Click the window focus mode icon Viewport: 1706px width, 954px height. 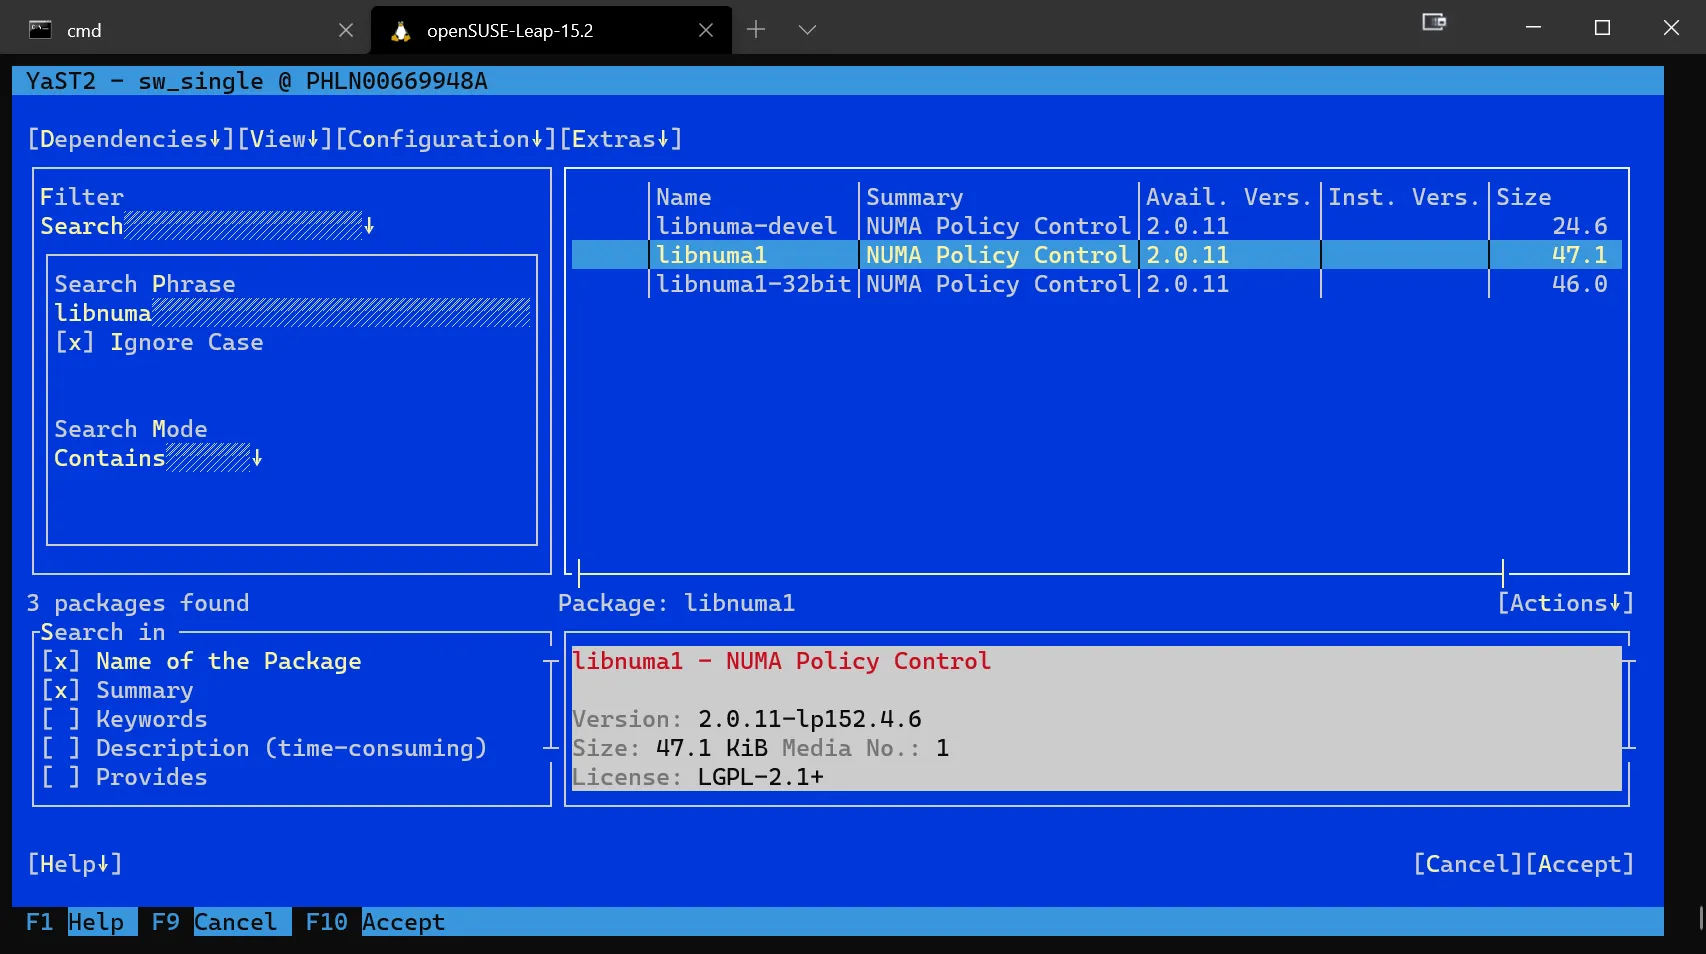(x=1434, y=23)
